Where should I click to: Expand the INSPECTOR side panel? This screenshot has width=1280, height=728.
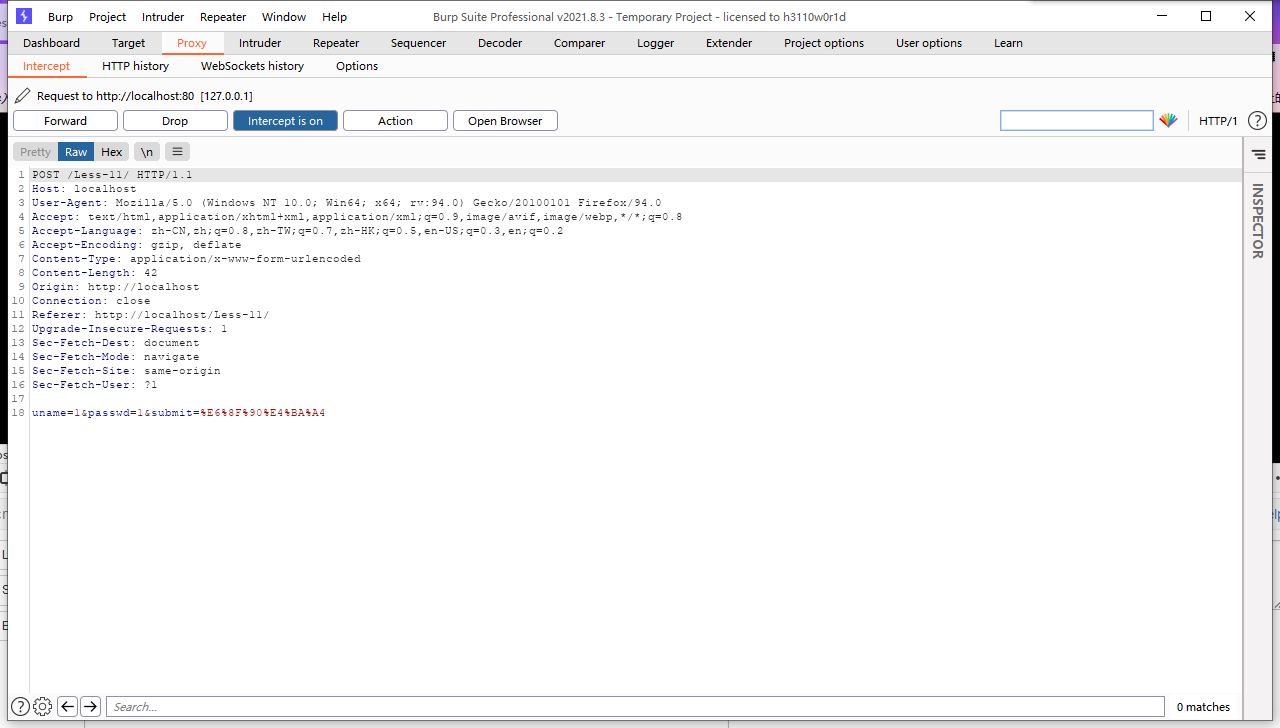[x=1258, y=221]
